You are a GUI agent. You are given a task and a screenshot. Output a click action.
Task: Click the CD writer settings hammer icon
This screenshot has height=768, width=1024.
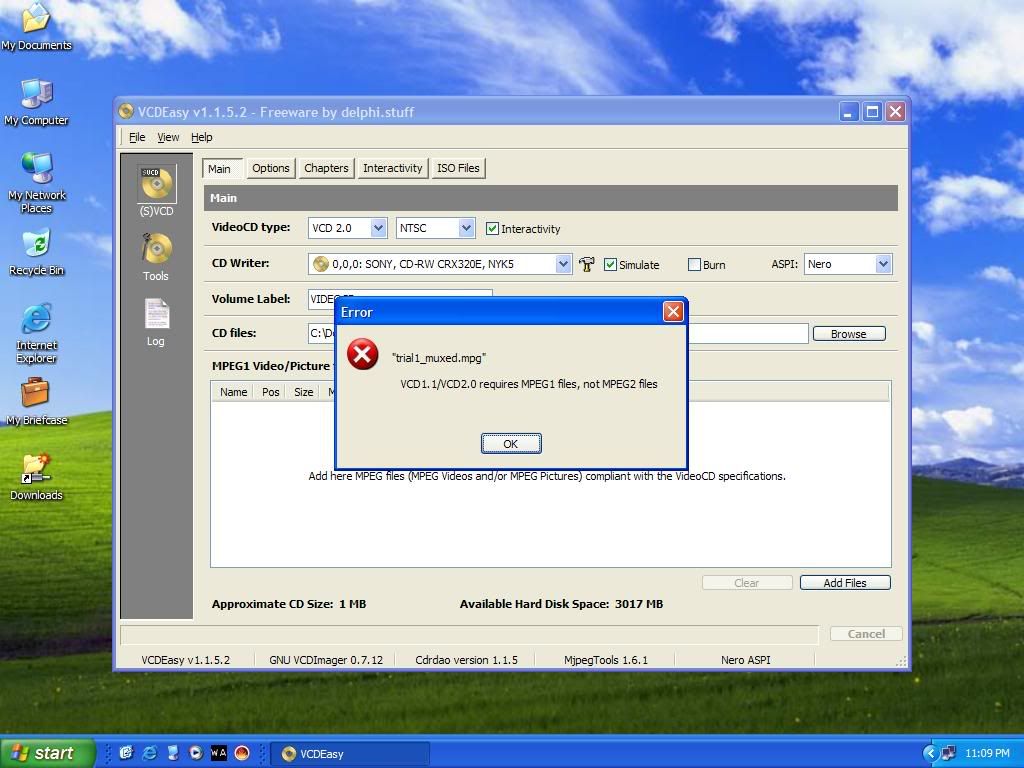click(x=586, y=264)
